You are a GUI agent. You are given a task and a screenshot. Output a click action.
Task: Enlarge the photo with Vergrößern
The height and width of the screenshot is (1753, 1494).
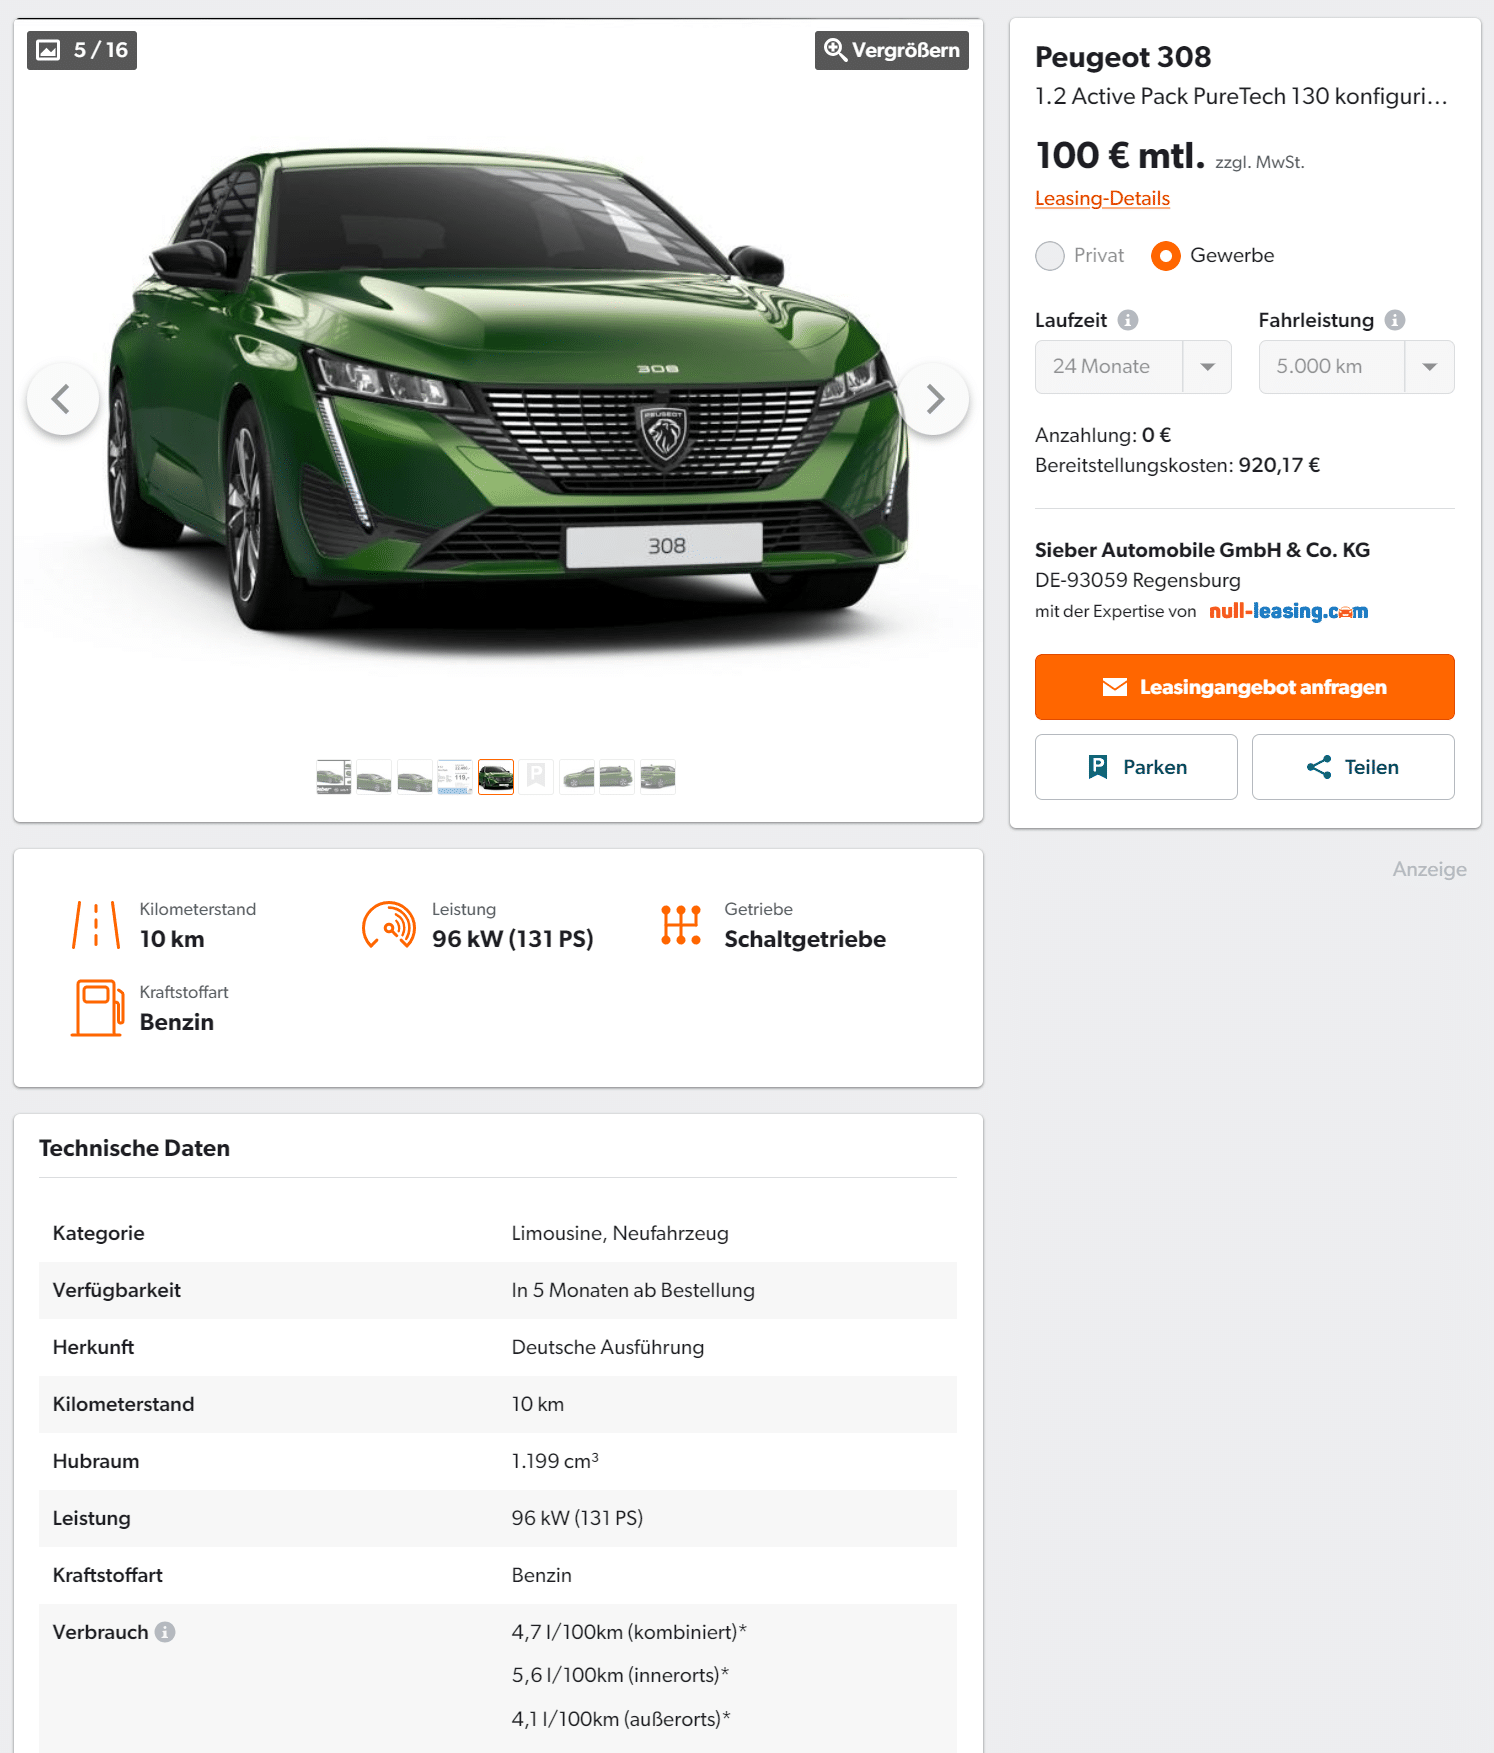click(x=892, y=50)
